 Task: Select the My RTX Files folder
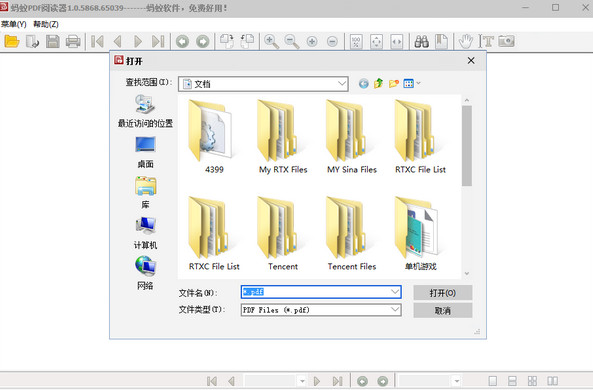pos(283,137)
